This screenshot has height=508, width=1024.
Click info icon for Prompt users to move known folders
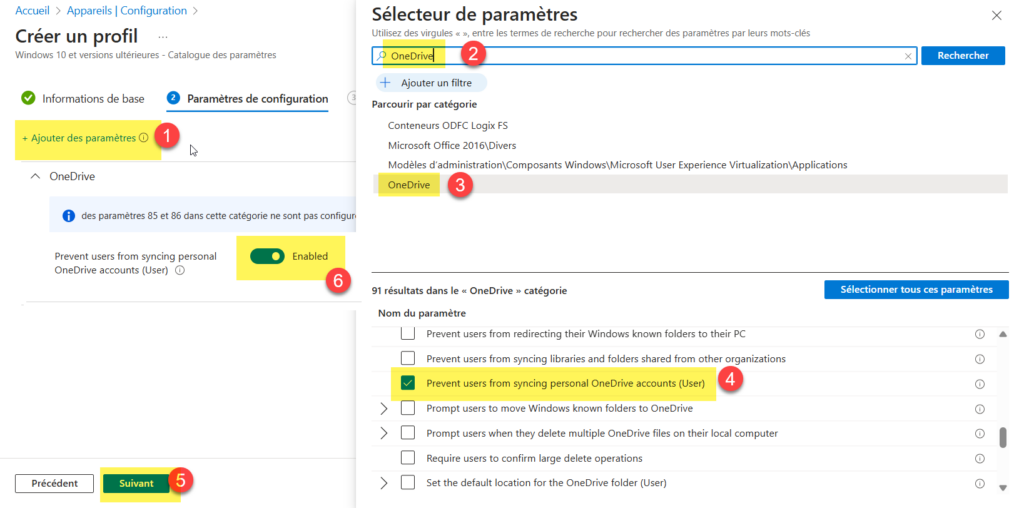pos(980,409)
